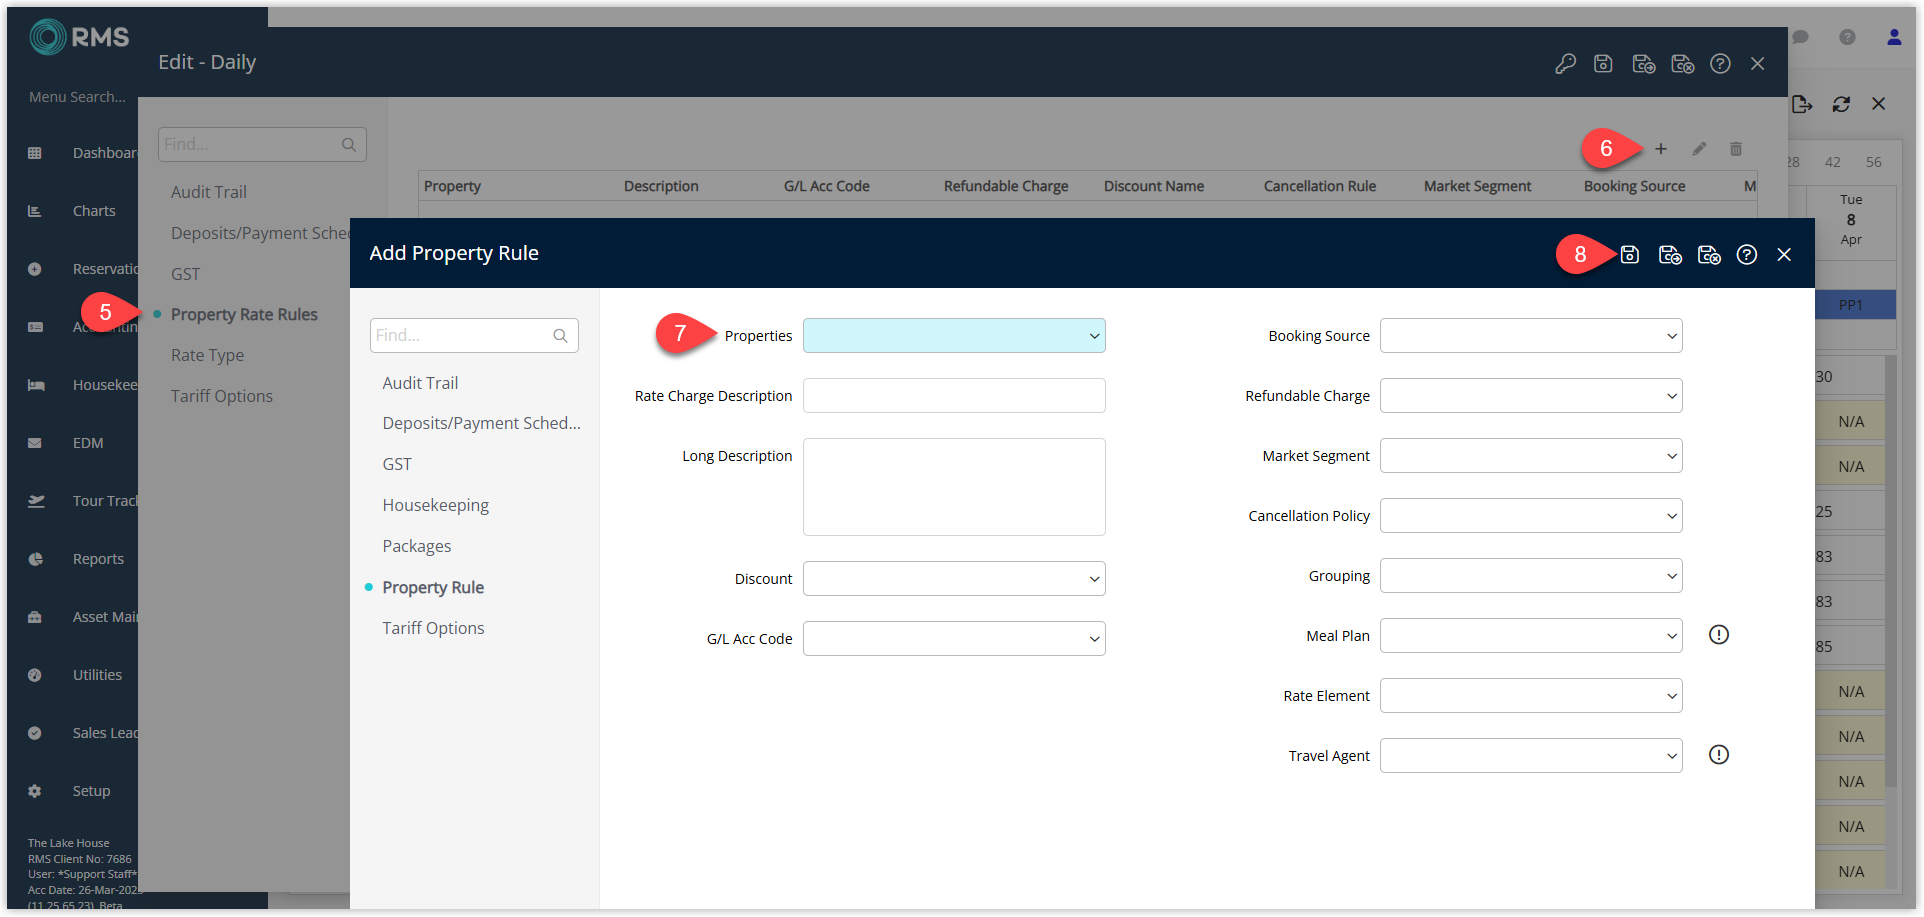The image size is (1924, 917).
Task: Open the Meal Plan dropdown
Action: pos(1531,636)
